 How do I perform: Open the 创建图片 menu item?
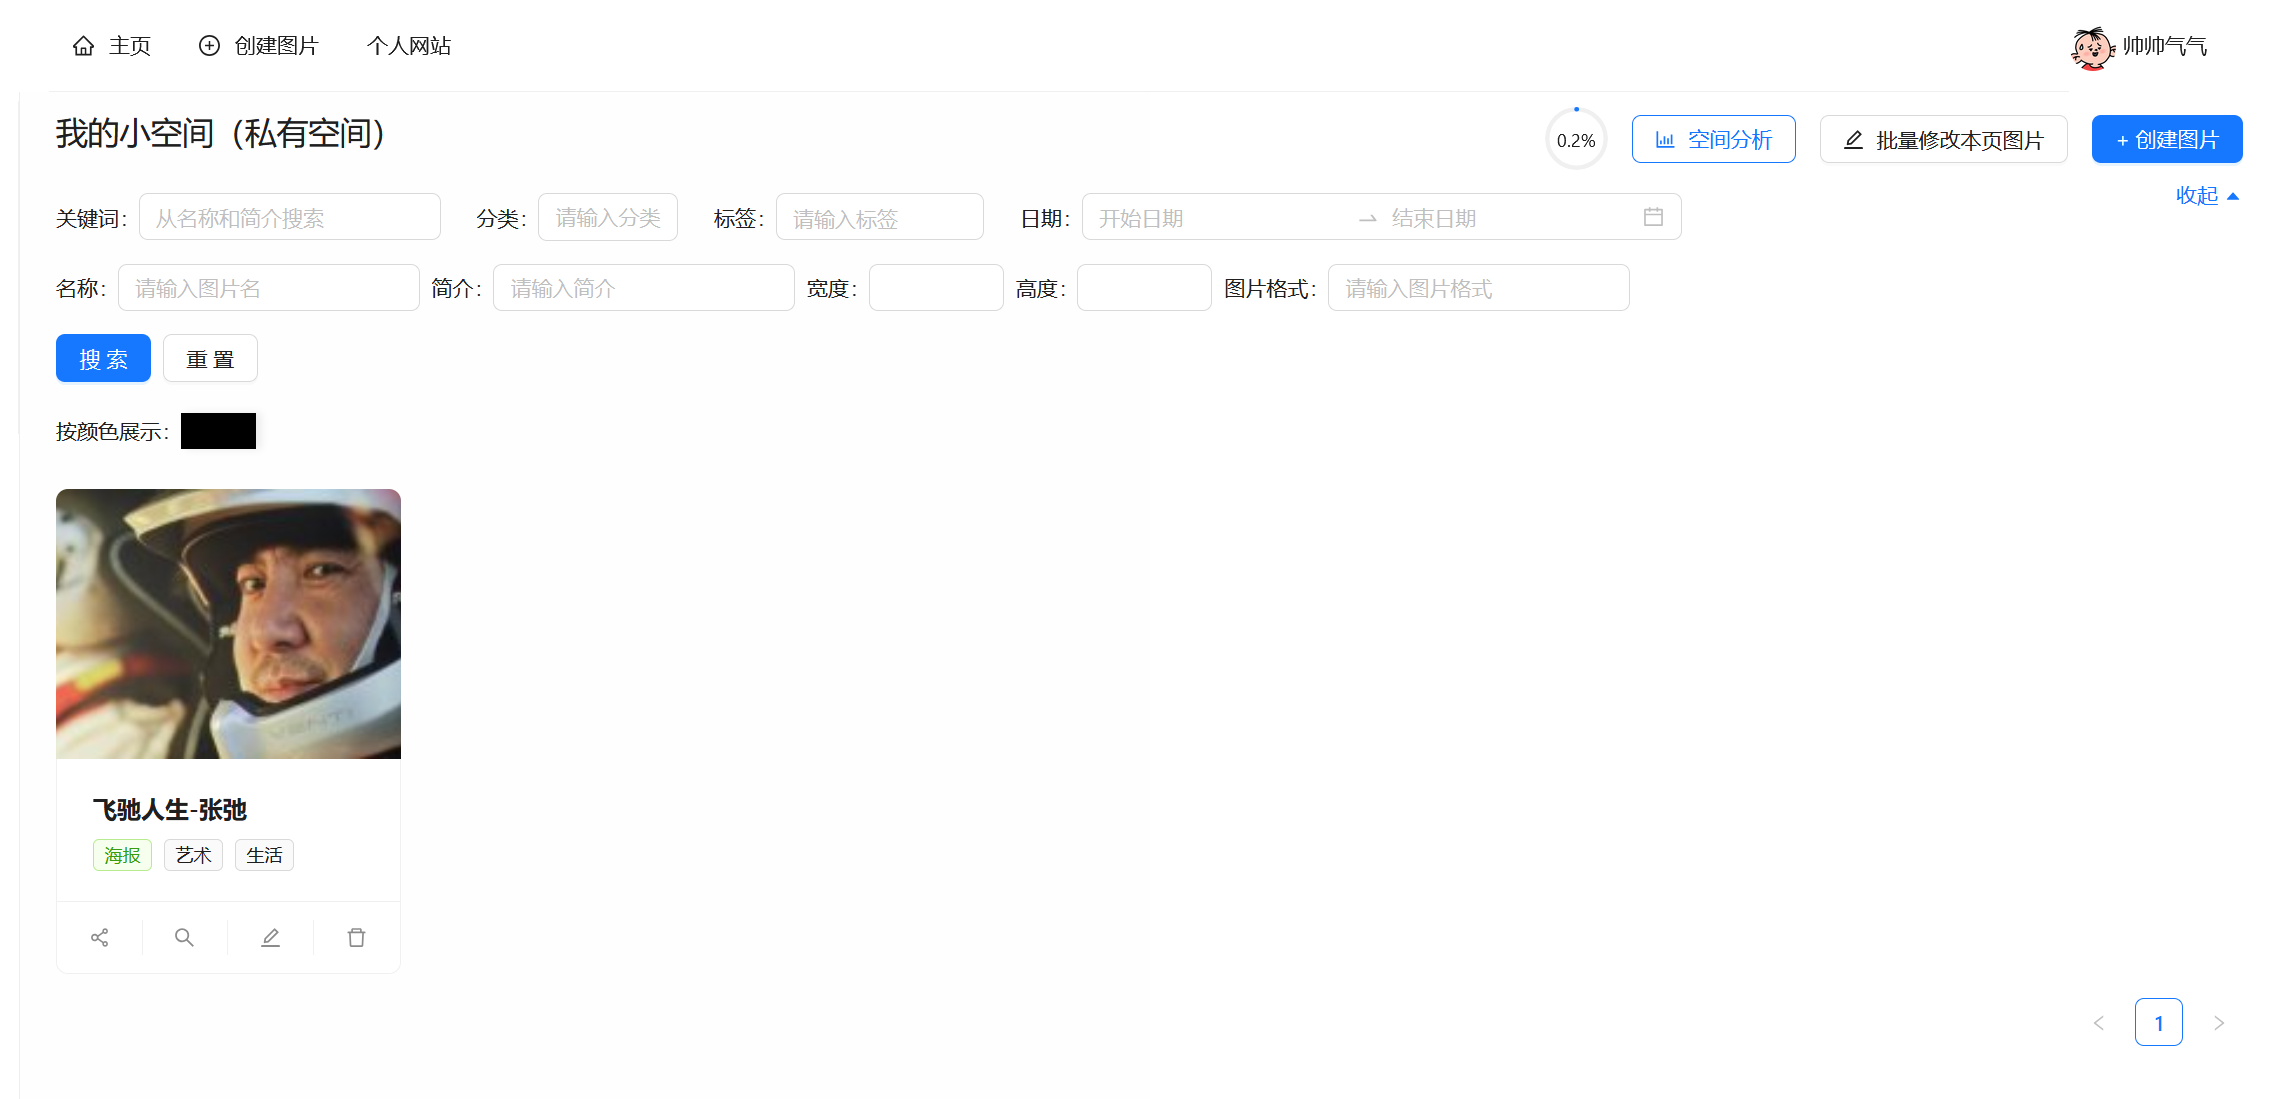[x=259, y=46]
